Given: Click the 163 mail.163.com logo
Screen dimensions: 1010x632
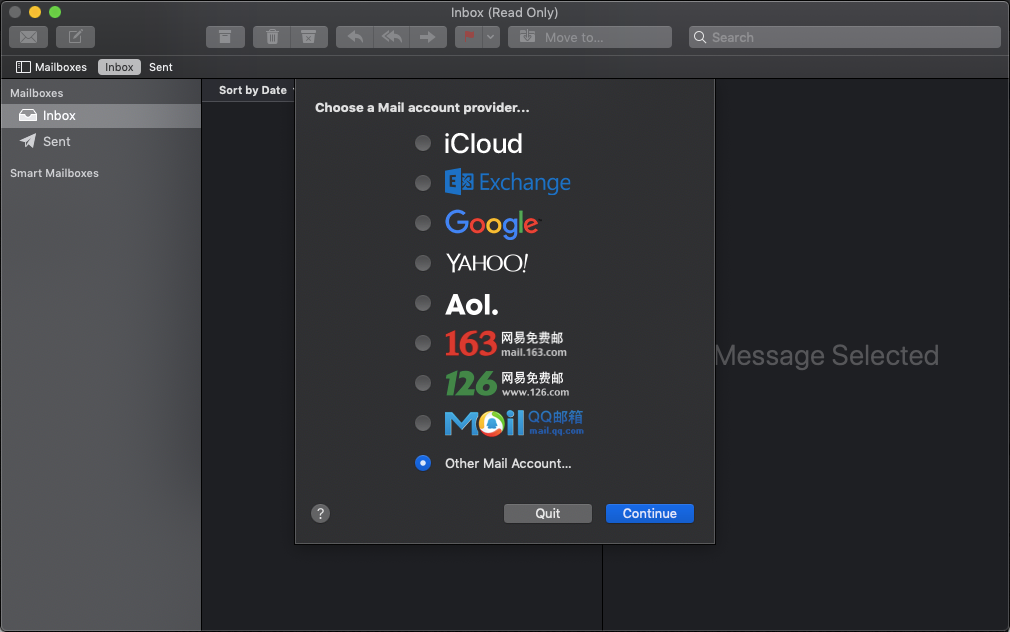Looking at the screenshot, I should coord(506,343).
